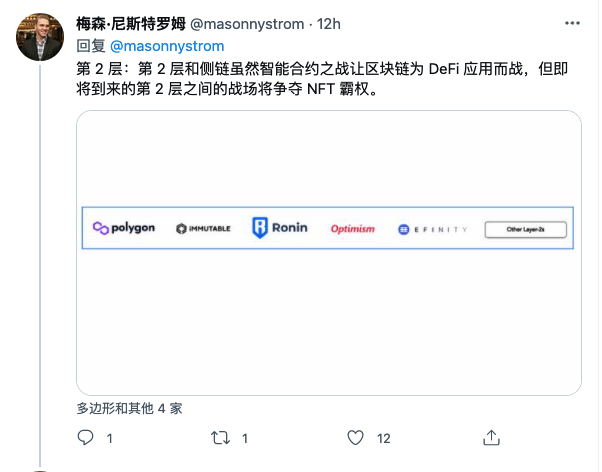This screenshot has height=472, width=602.
Task: Click the author display name 梅森·尼斯特罗姆
Action: click(x=131, y=24)
